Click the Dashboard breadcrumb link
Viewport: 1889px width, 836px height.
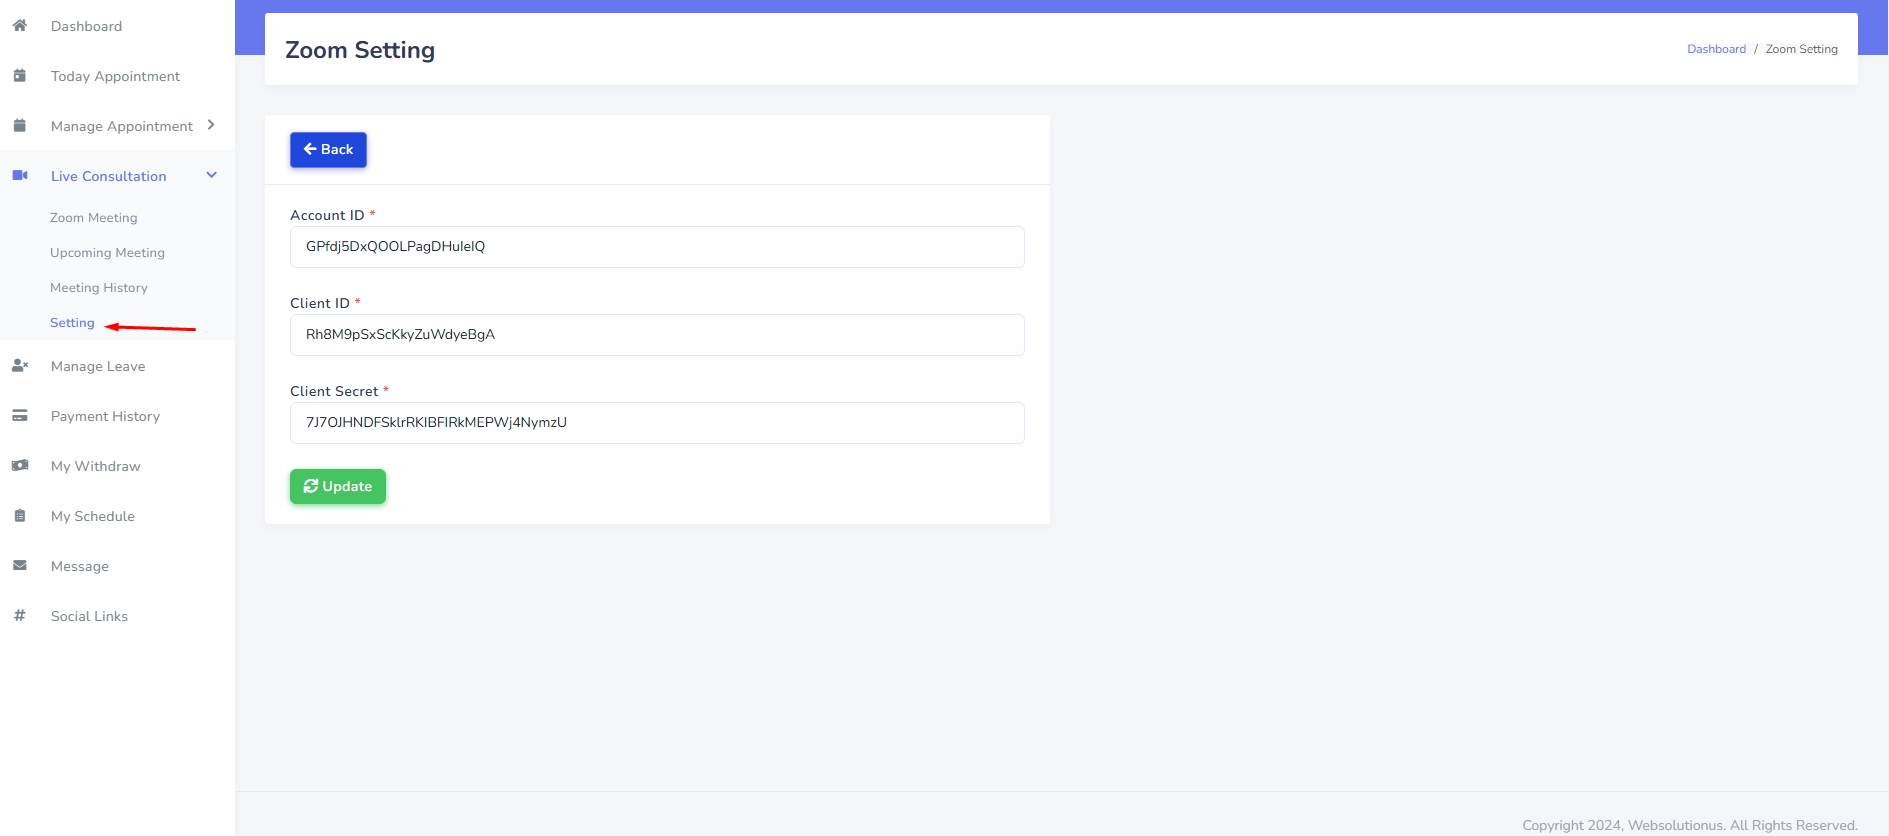[x=1716, y=49]
